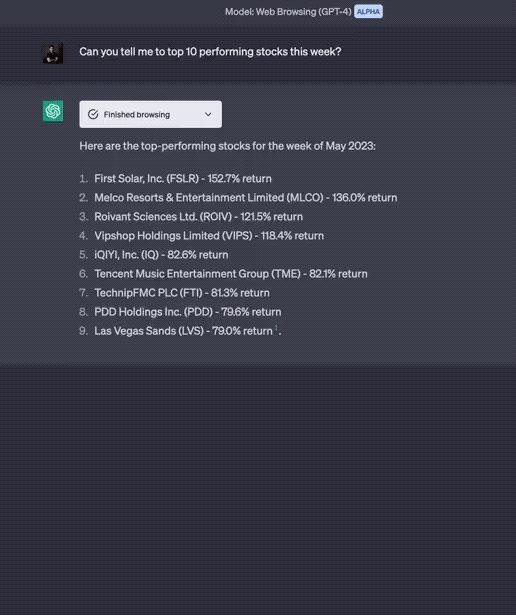Expand the Finished browsing chevron
This screenshot has width=516, height=615.
tap(208, 114)
